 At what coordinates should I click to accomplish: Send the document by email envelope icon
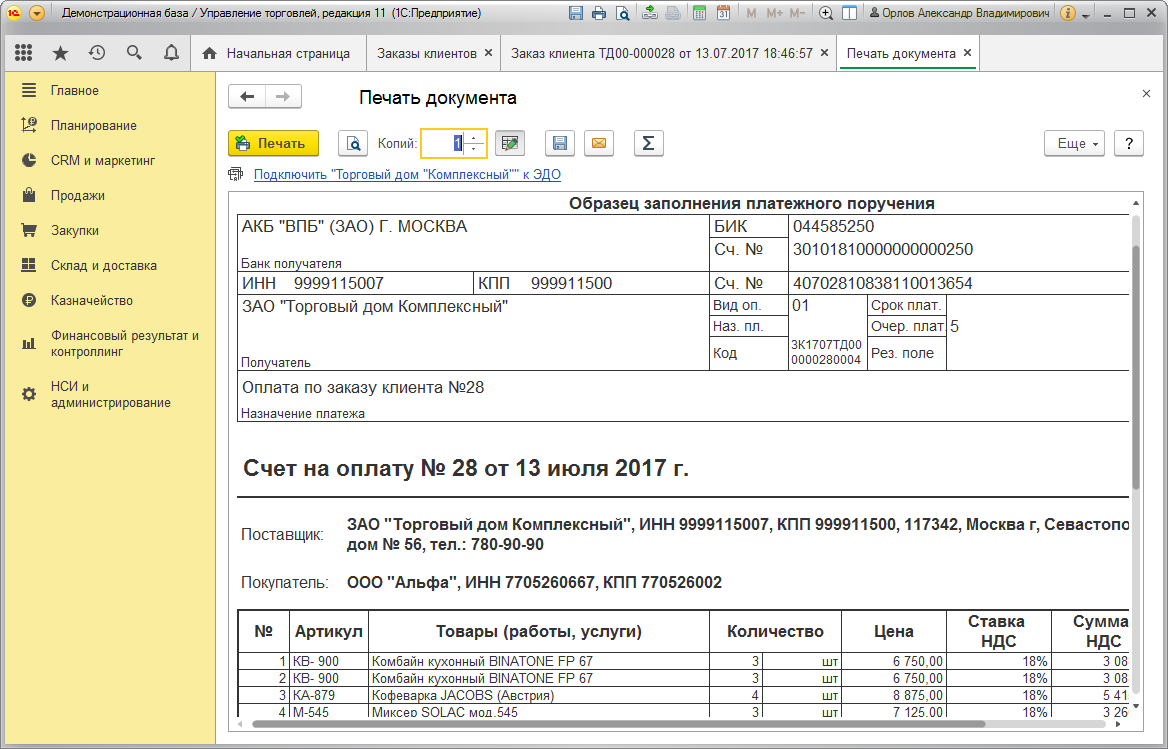[599, 143]
